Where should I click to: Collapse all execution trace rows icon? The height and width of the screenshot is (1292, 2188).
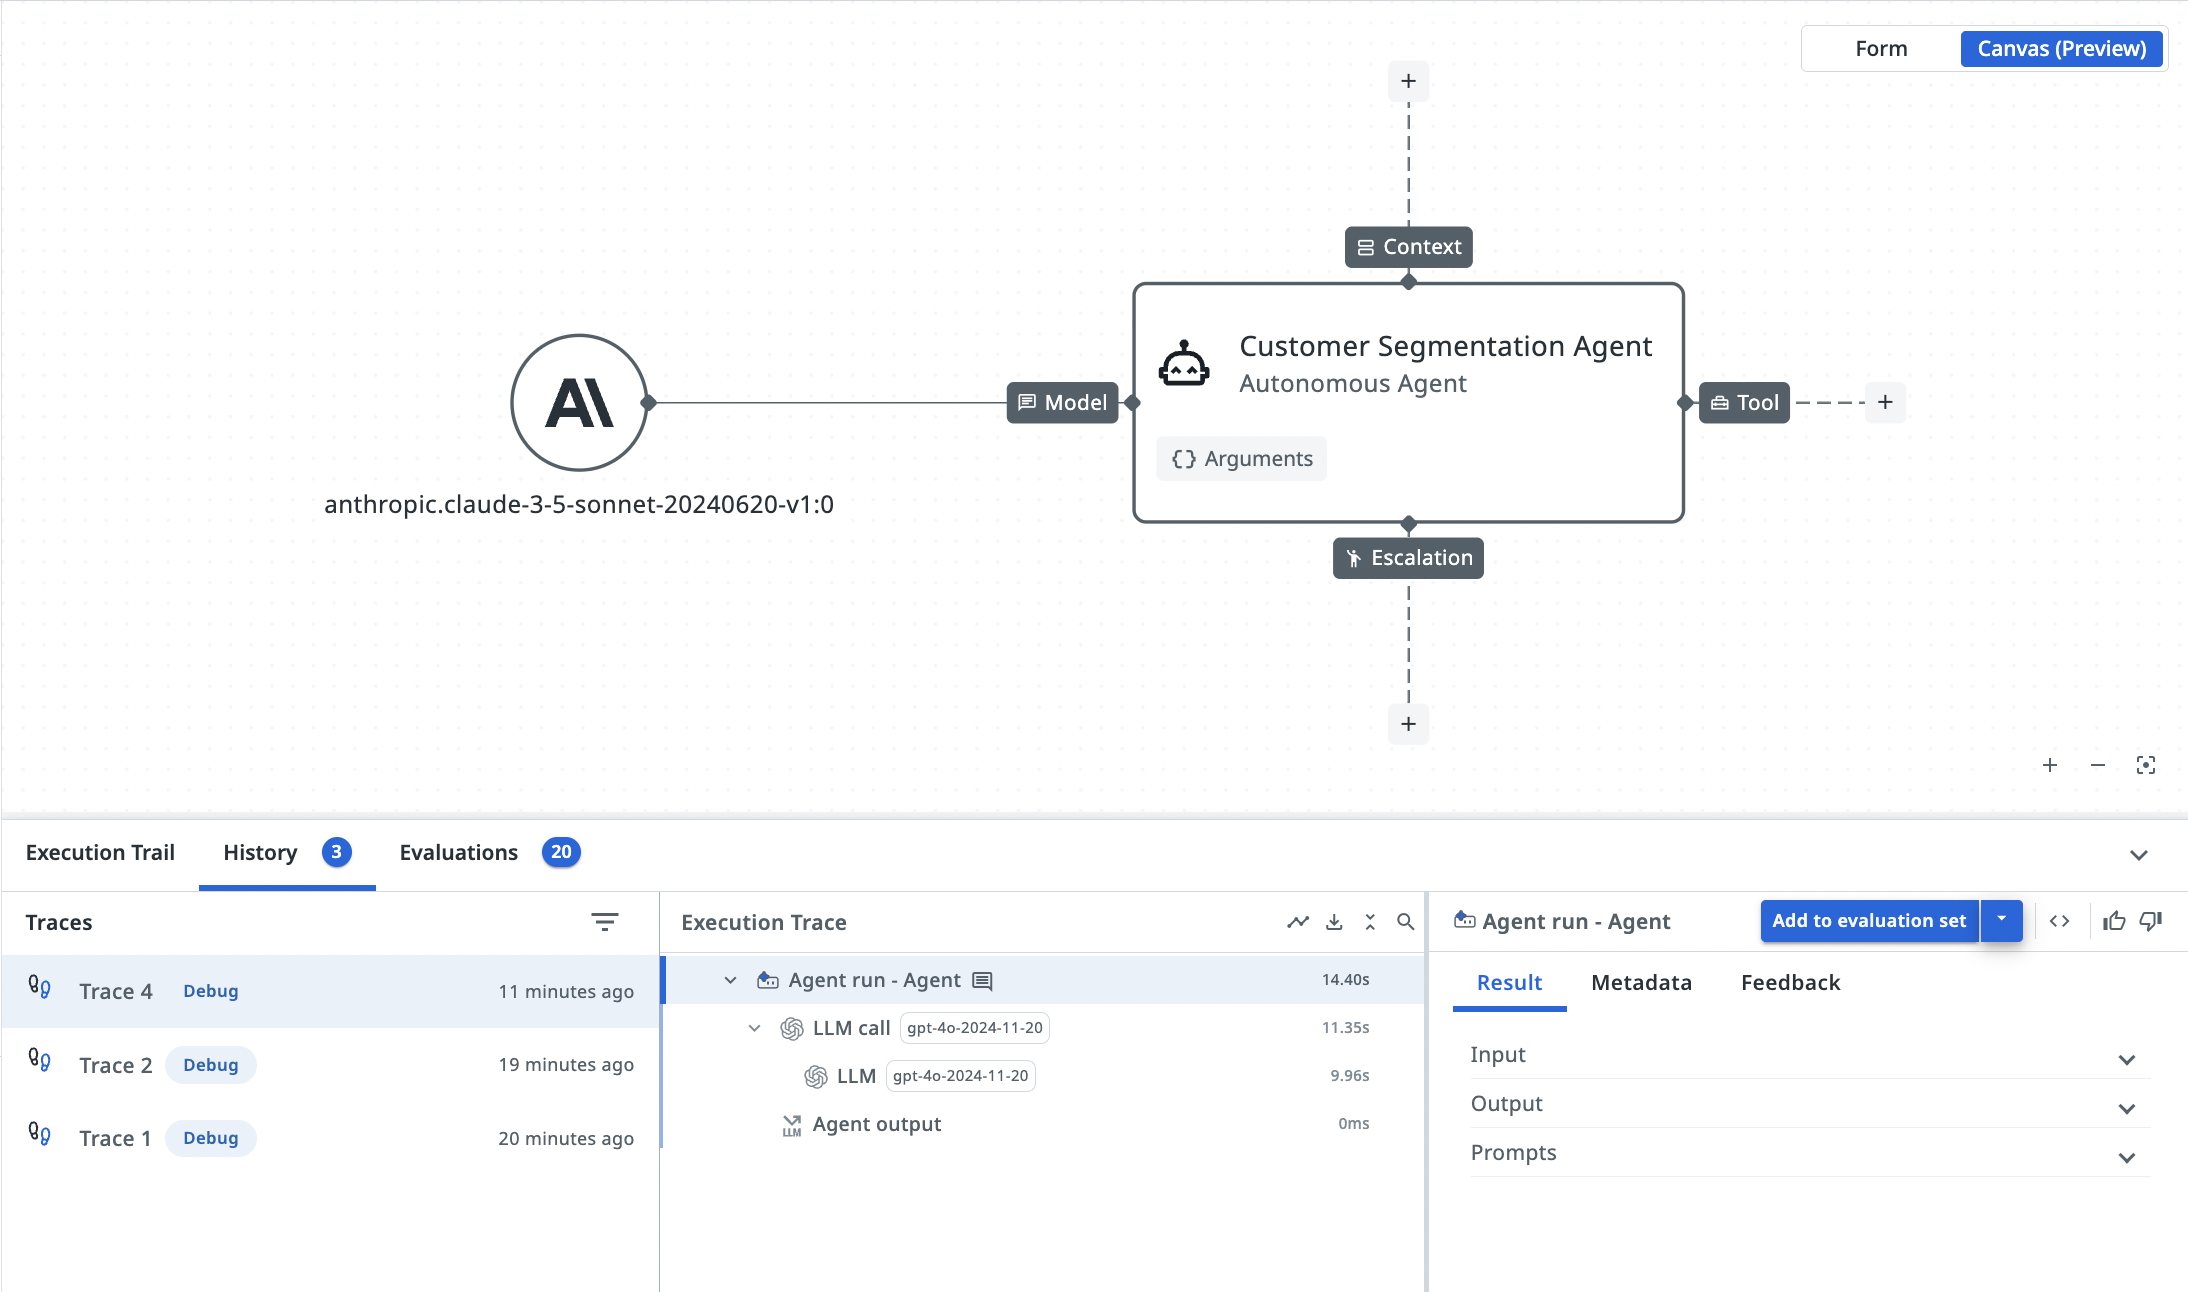point(1370,922)
